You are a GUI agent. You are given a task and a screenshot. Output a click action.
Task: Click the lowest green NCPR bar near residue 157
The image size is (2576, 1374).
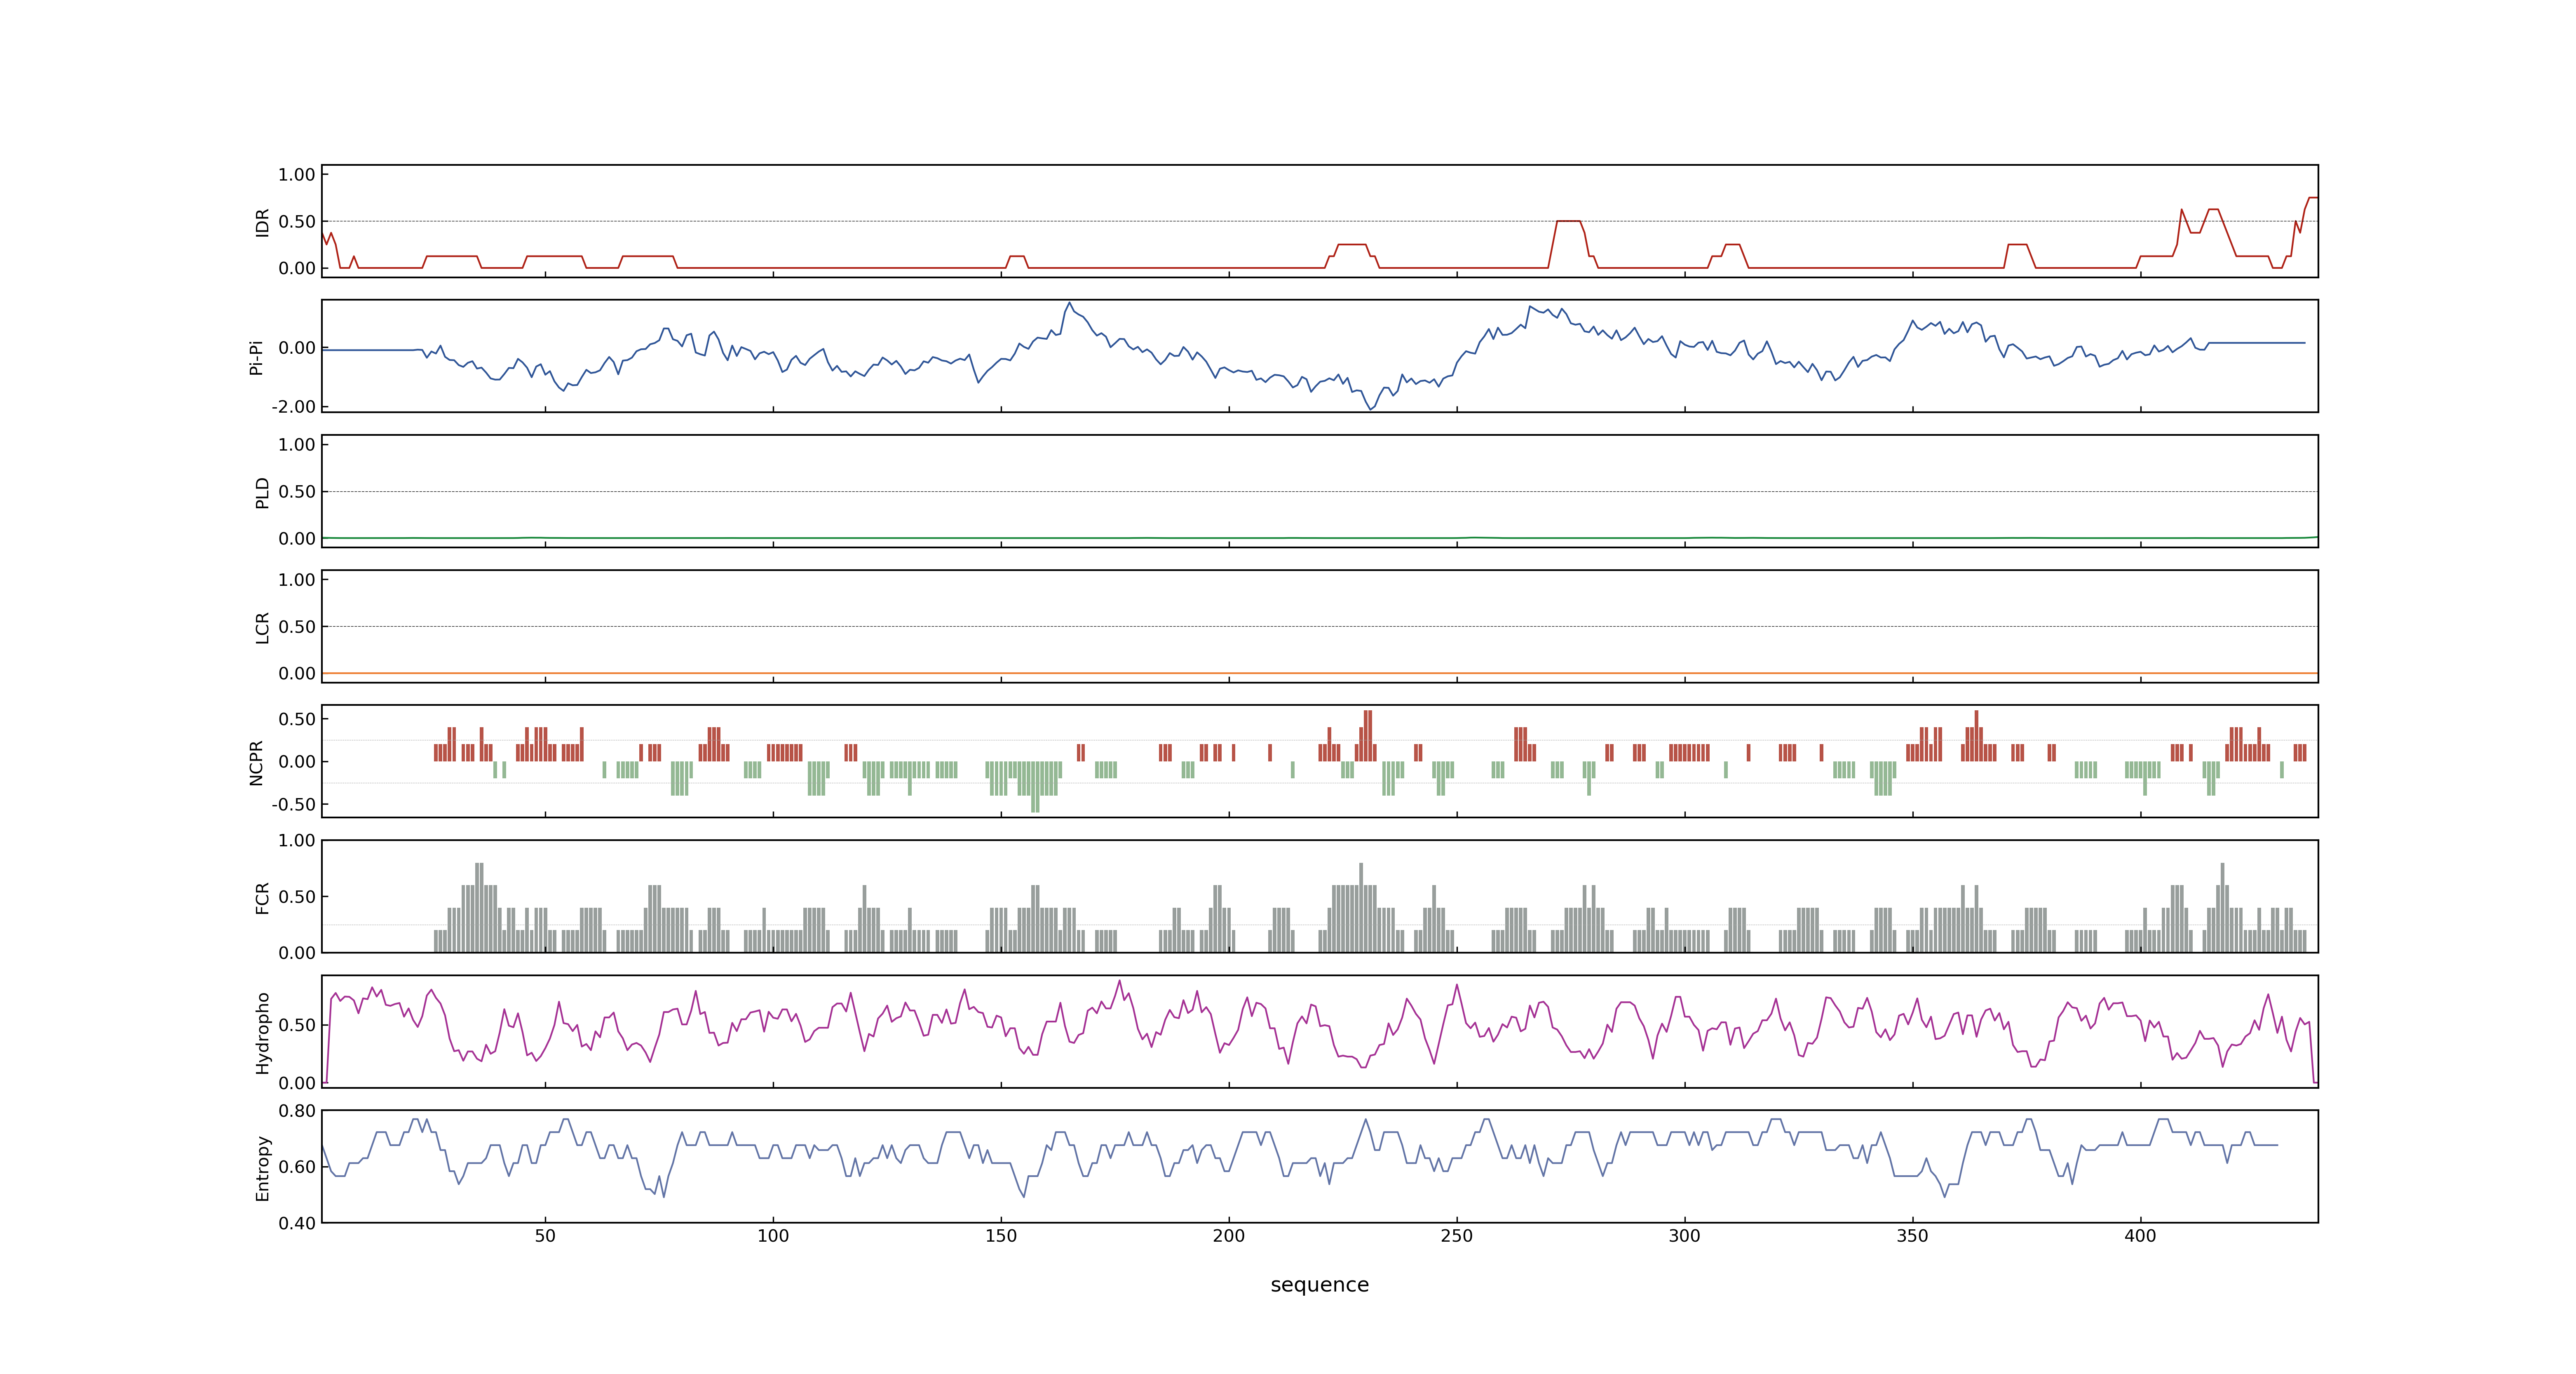click(1035, 787)
